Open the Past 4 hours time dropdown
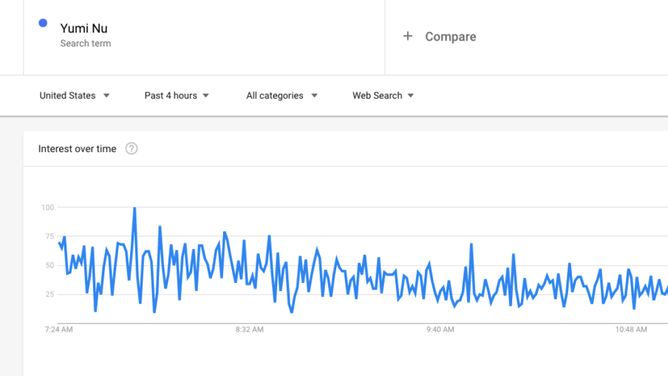Screen dimensions: 668x376 tap(176, 95)
